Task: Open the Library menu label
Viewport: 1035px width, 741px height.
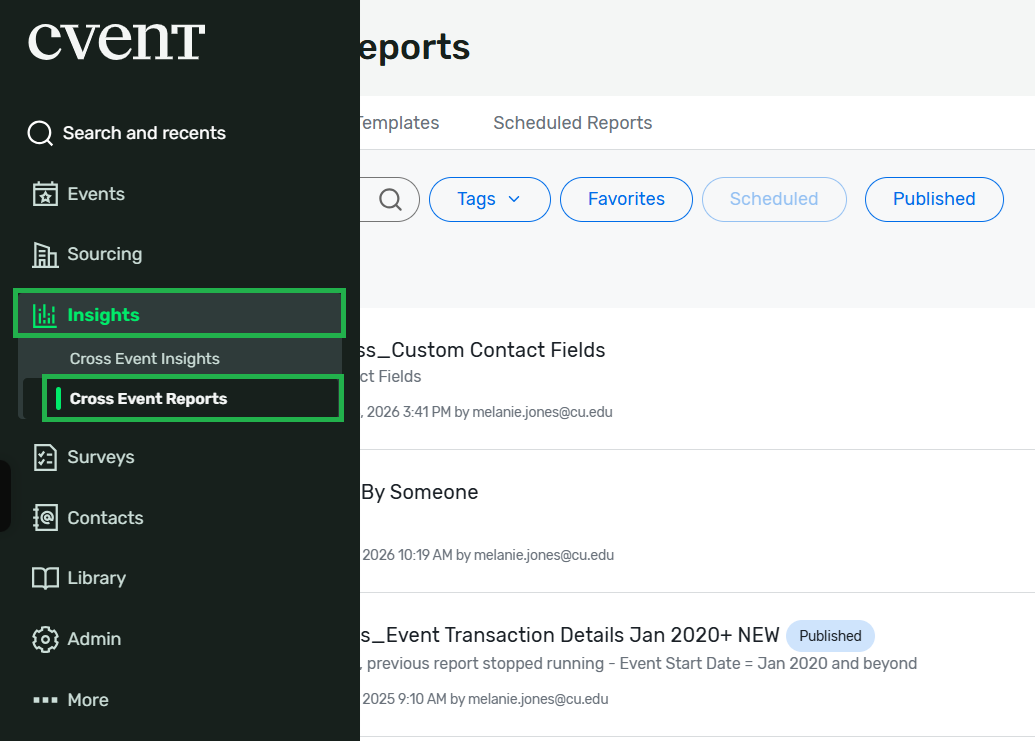Action: click(96, 579)
